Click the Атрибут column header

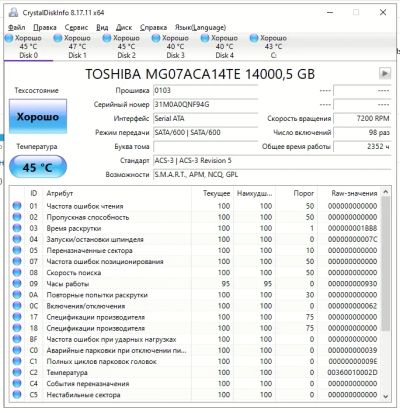(117, 193)
